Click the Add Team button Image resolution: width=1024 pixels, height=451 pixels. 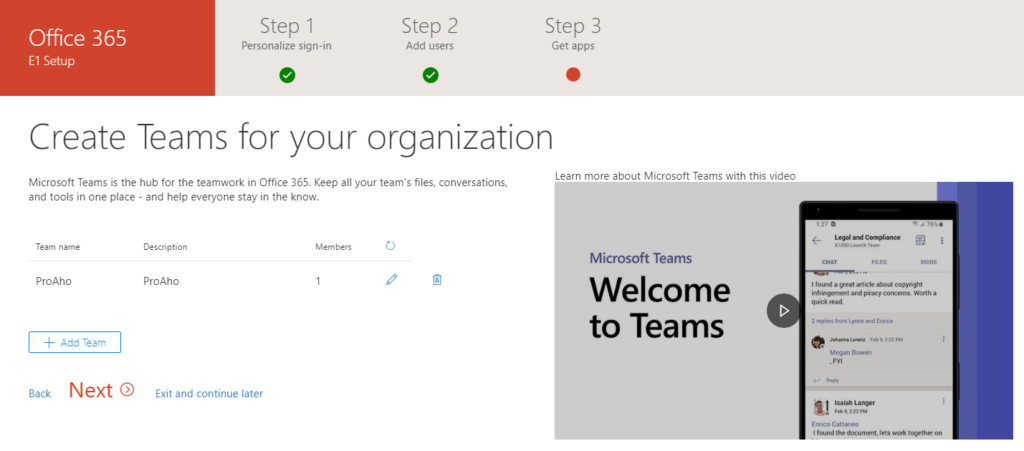click(x=74, y=342)
